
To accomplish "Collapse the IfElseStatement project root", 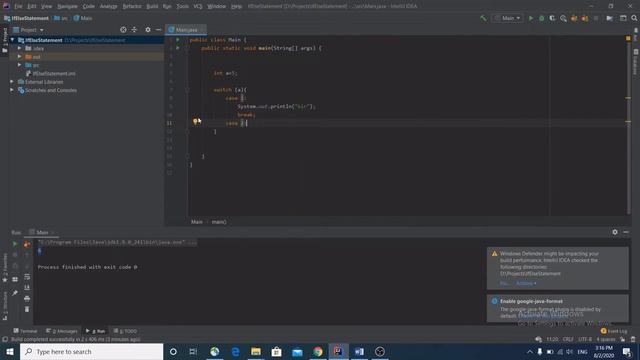I will (x=12, y=40).
